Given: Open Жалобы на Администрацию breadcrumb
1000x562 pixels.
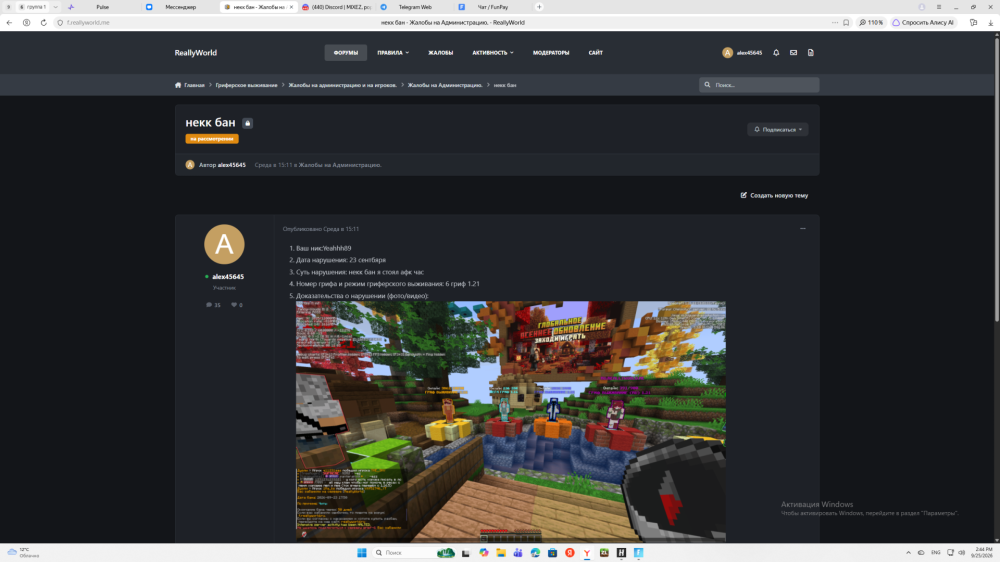Looking at the screenshot, I should 445,85.
